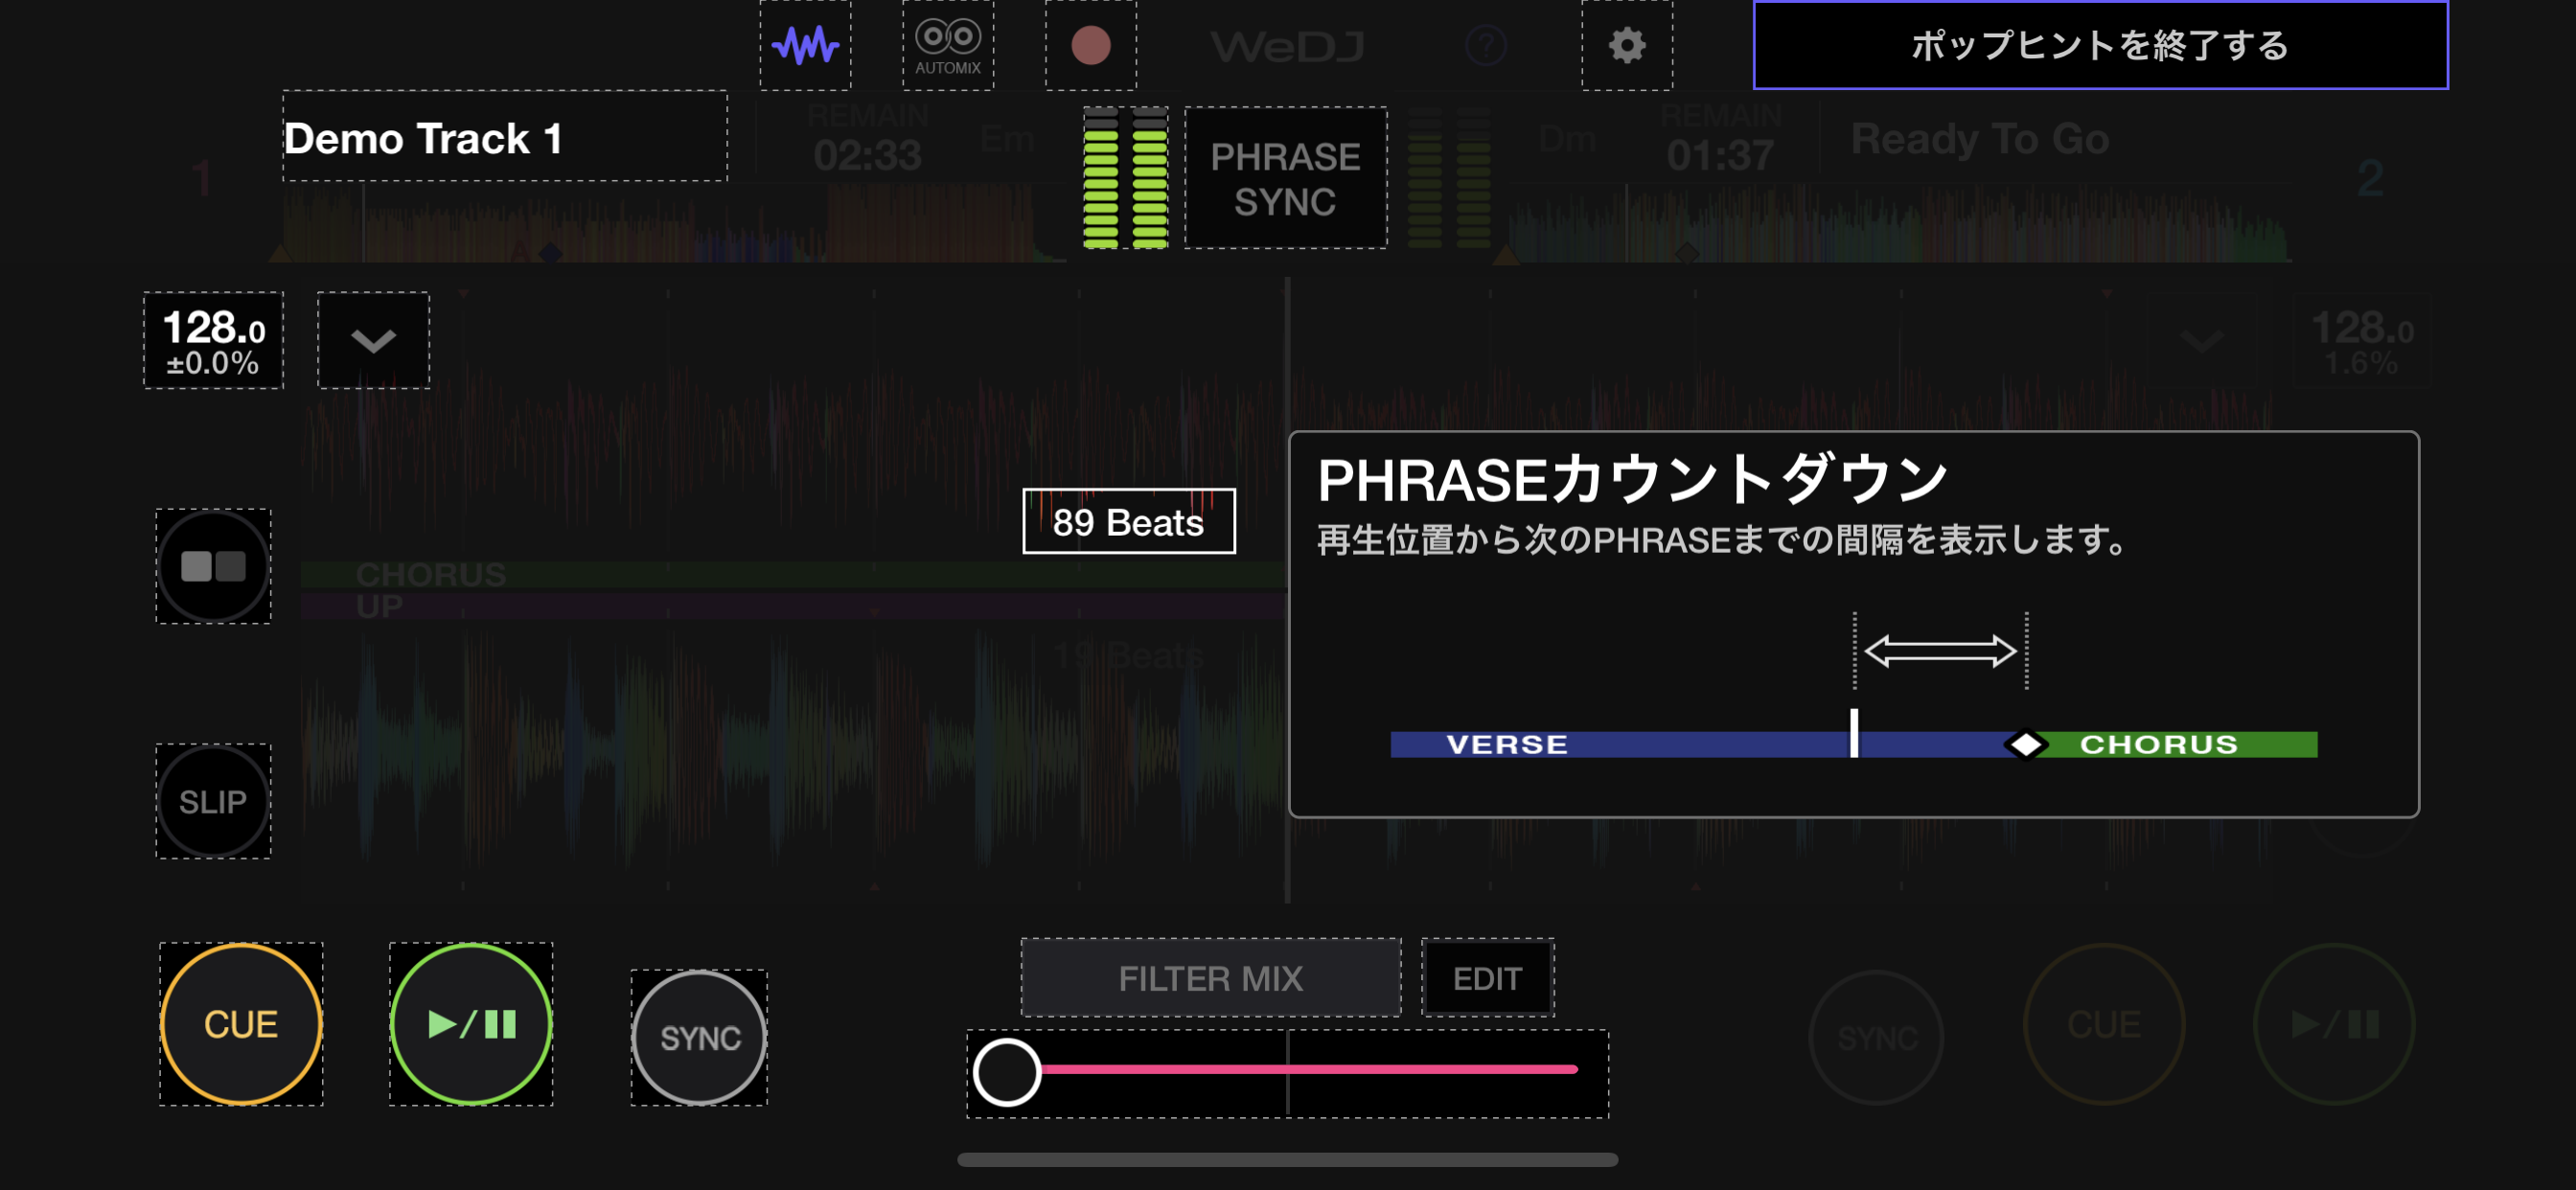Expand the right deck chevron dropdown
The width and height of the screenshot is (2576, 1190).
pyautogui.click(x=2202, y=342)
